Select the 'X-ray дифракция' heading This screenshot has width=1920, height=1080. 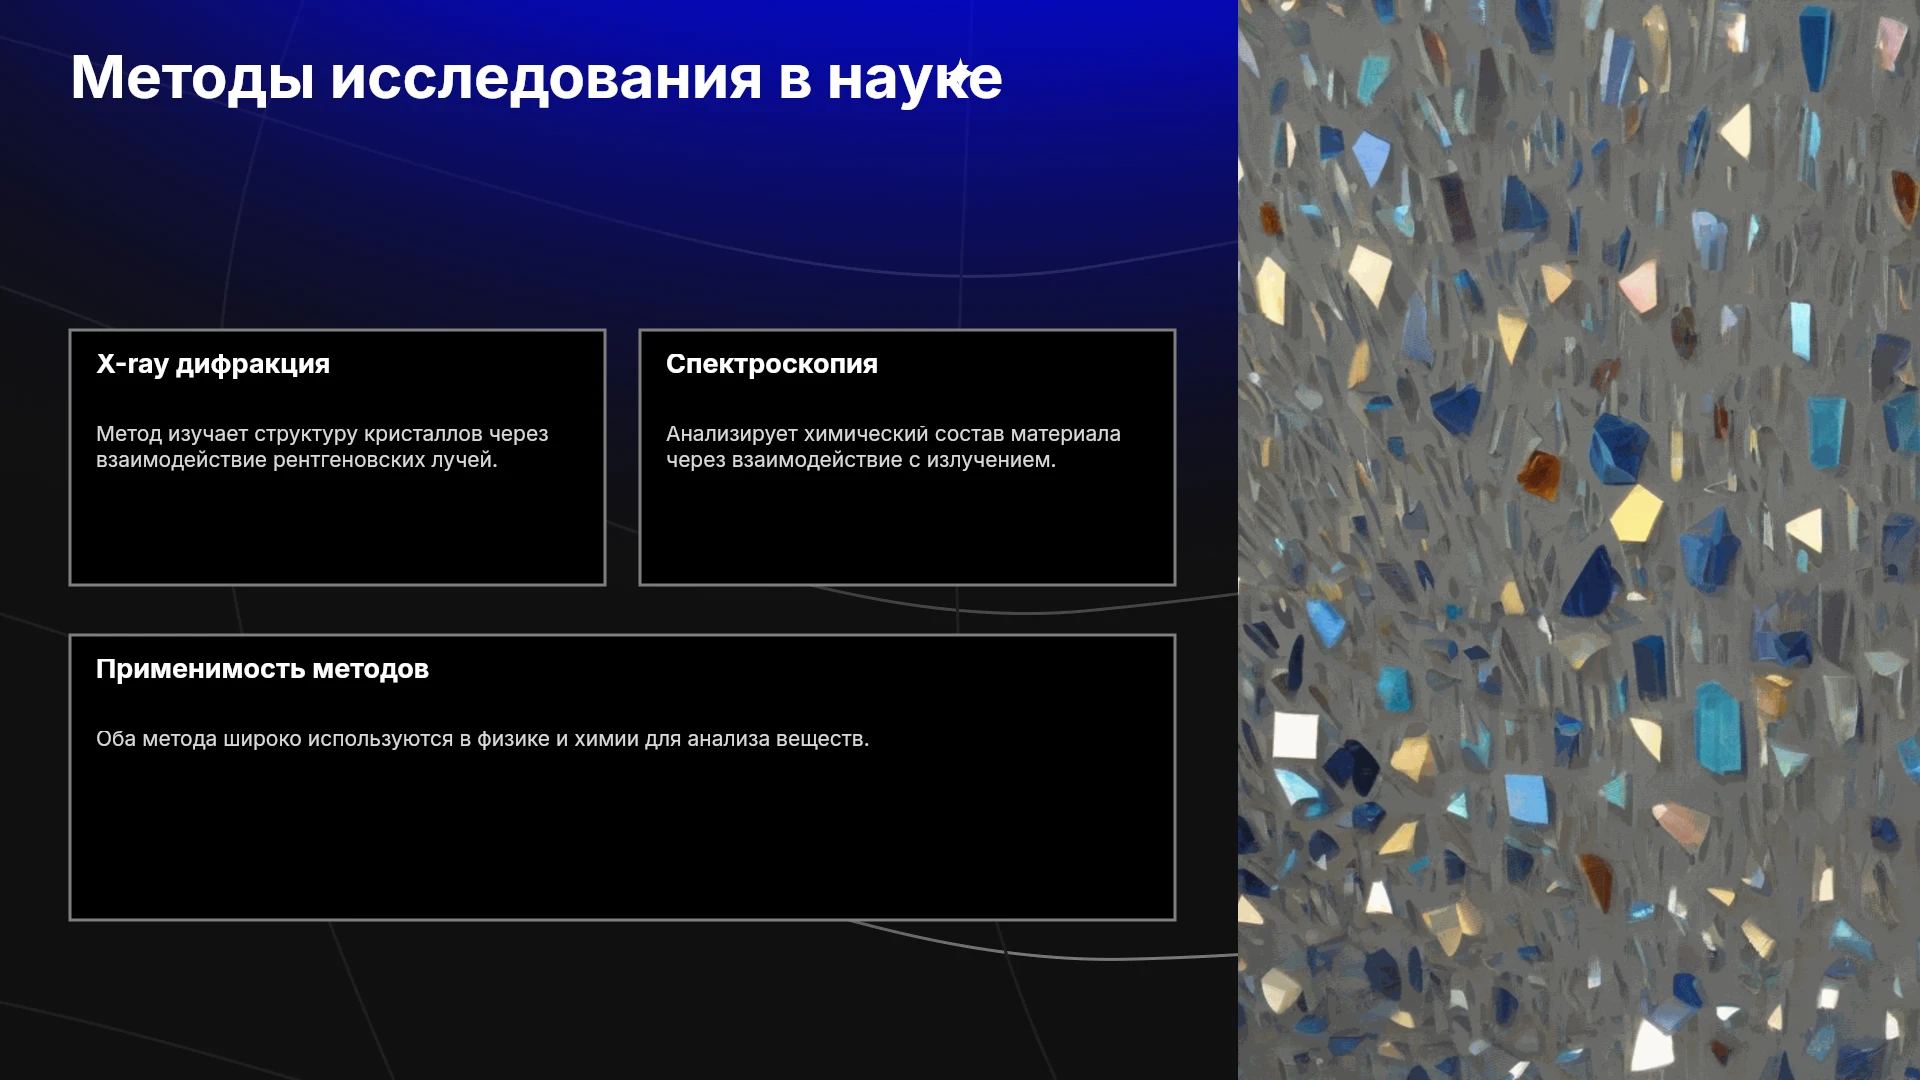[x=213, y=364]
